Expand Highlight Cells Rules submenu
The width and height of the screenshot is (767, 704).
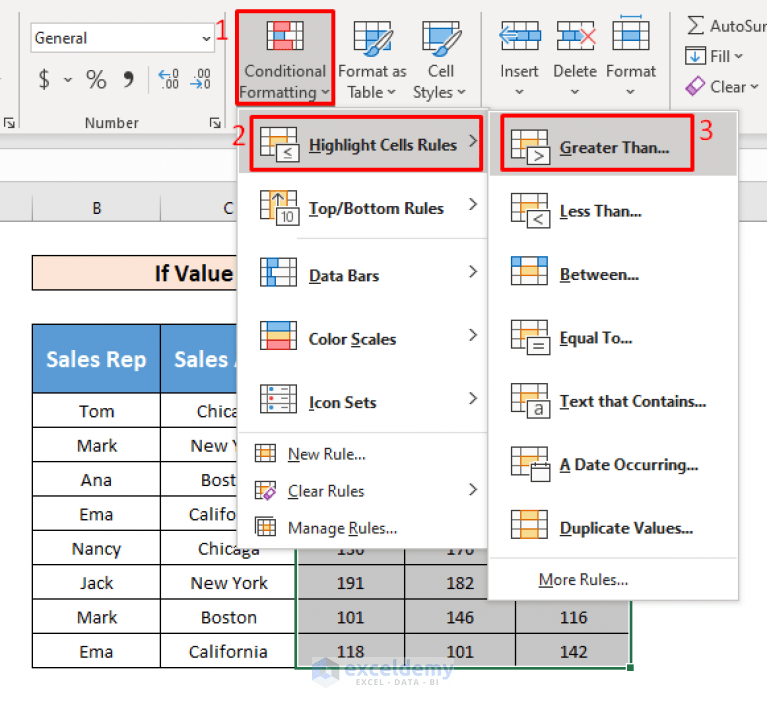pos(363,144)
